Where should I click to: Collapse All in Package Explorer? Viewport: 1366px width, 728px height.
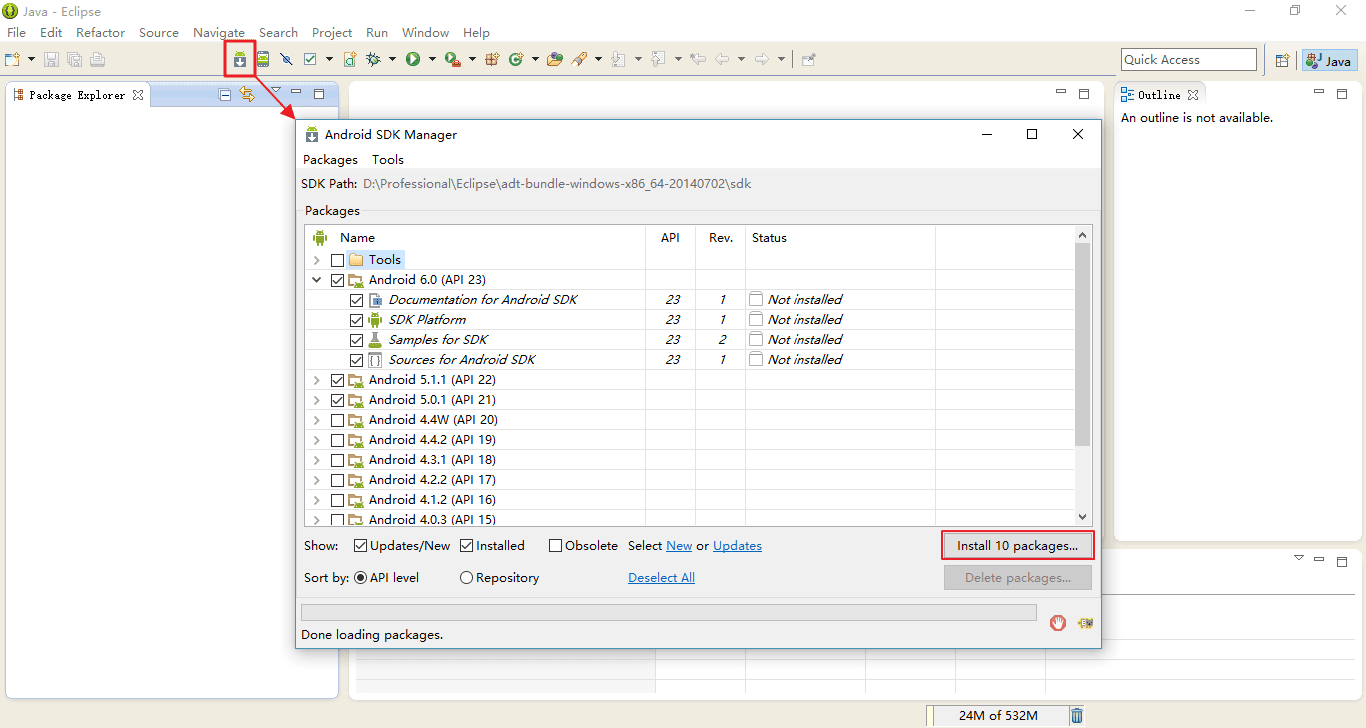225,95
